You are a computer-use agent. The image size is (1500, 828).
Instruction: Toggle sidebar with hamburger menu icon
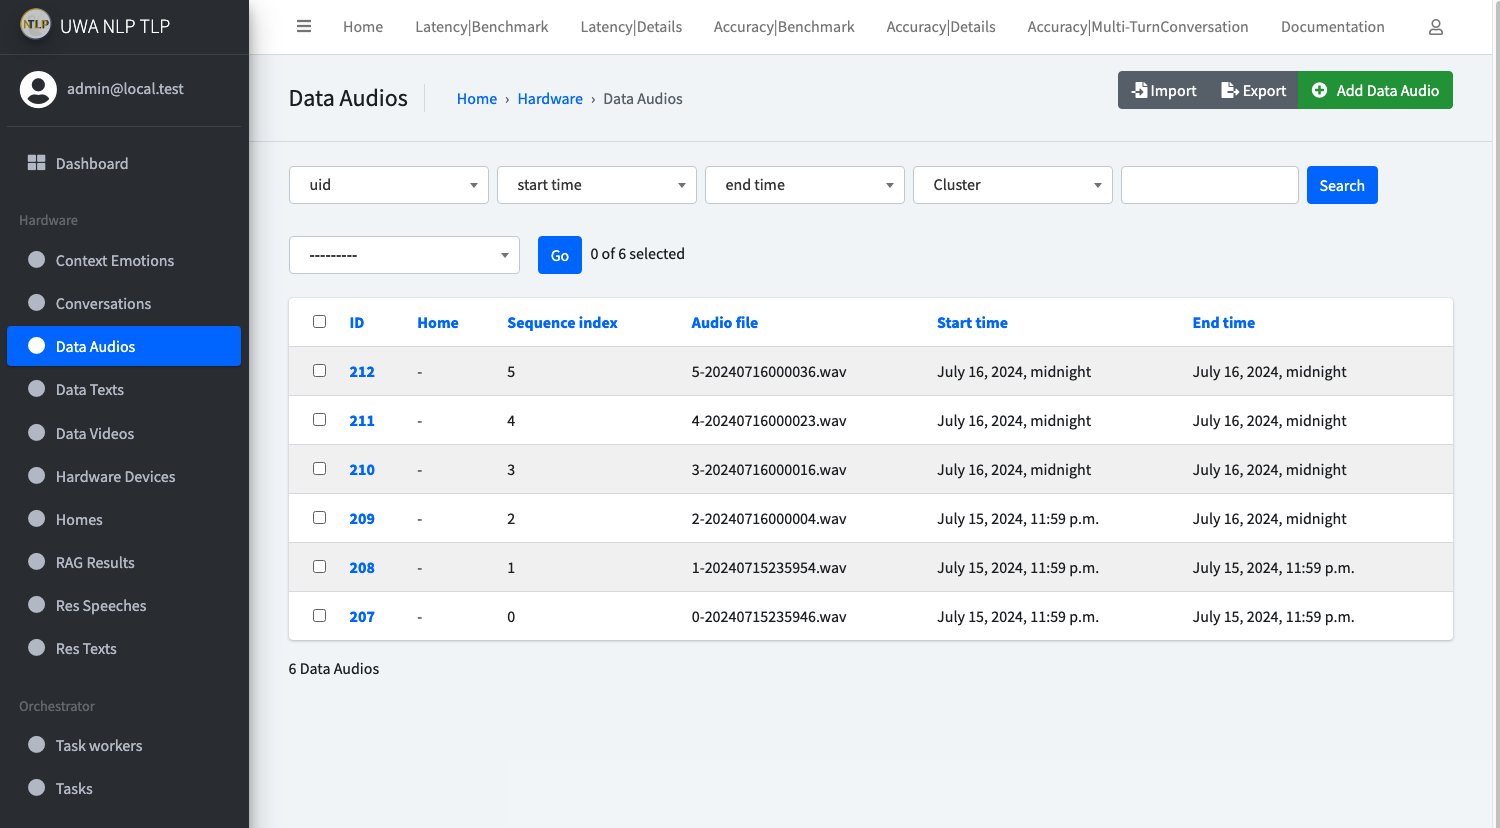point(304,26)
